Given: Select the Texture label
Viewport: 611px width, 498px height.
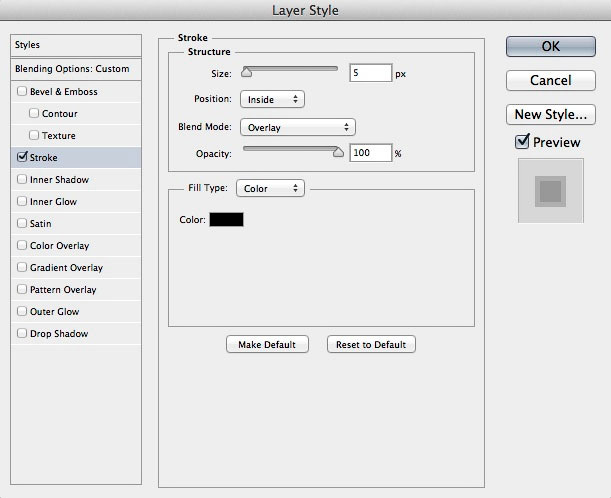Looking at the screenshot, I should (x=59, y=136).
